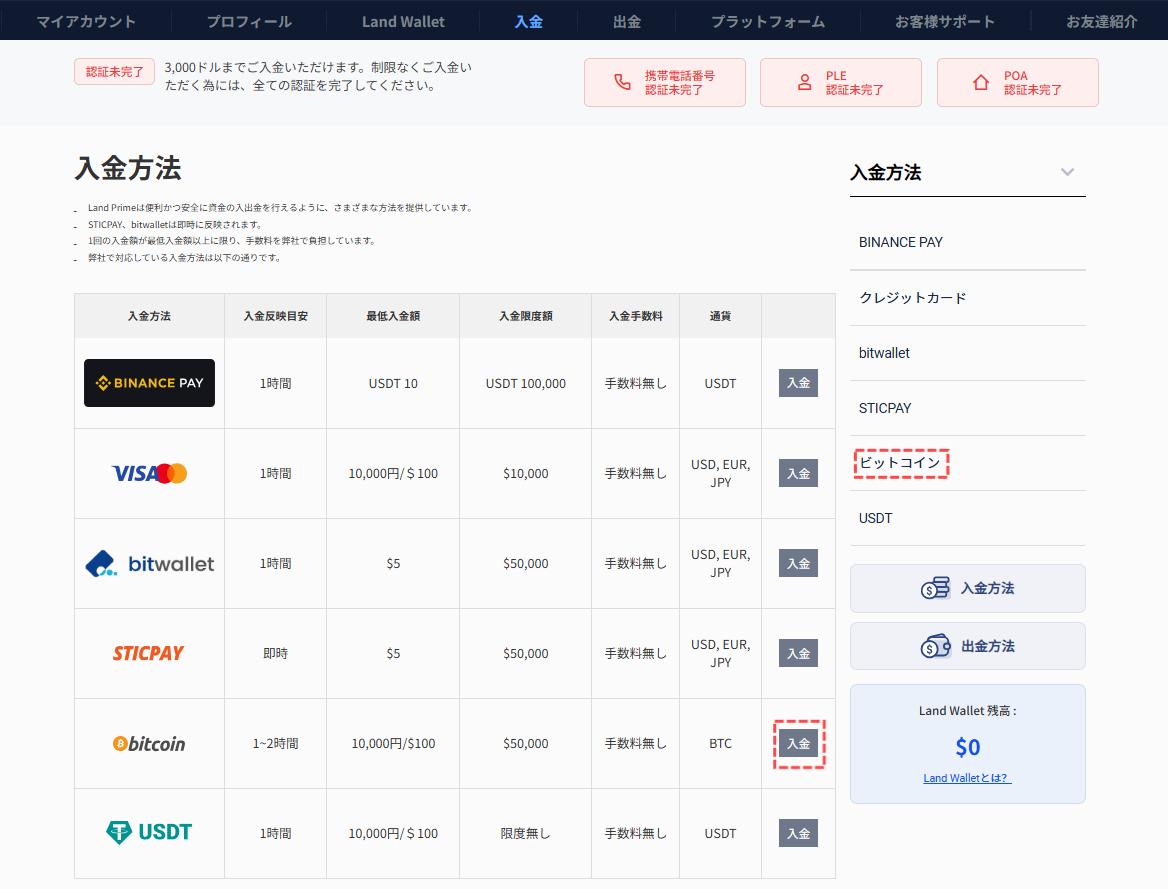Open the Land Walletとは? link
Viewport: 1168px width, 889px height.
click(967, 777)
